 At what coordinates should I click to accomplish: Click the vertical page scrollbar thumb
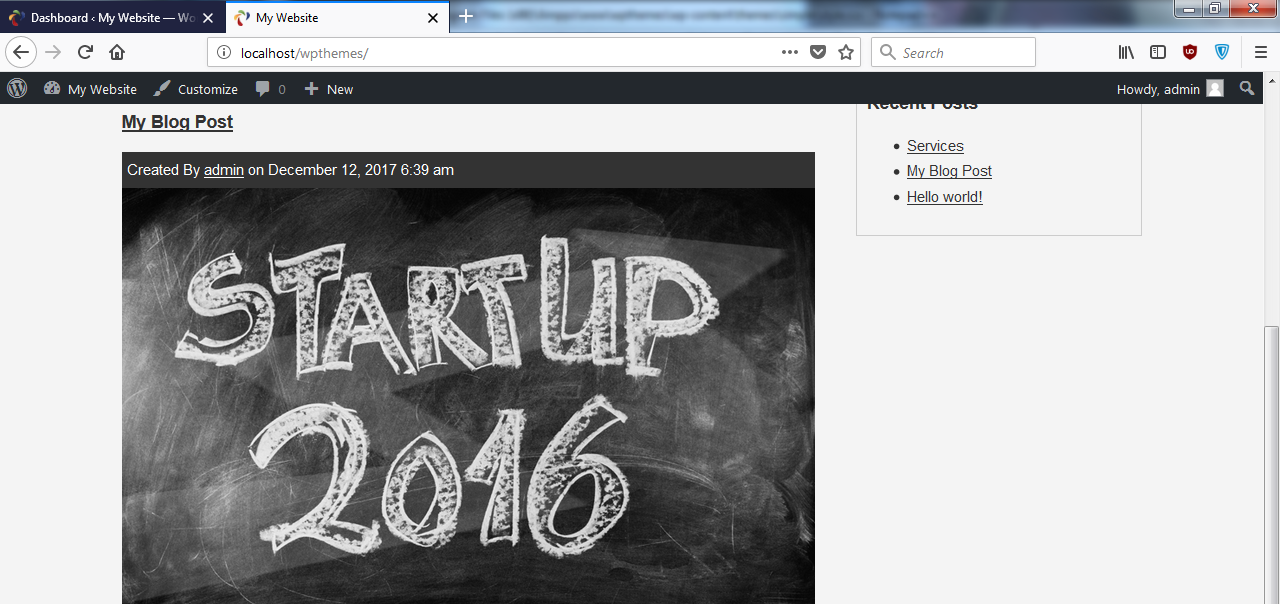pyautogui.click(x=1271, y=465)
